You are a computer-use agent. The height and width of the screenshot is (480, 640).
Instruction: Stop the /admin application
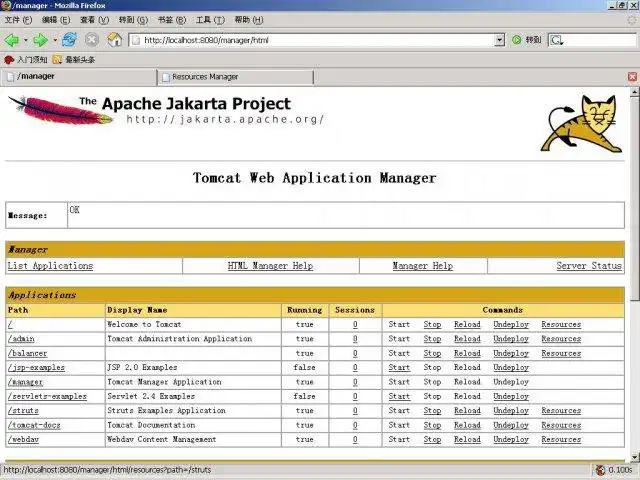(432, 339)
